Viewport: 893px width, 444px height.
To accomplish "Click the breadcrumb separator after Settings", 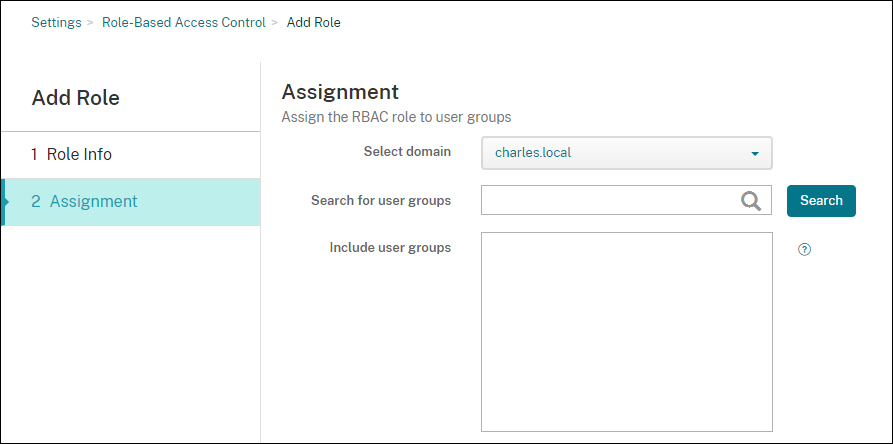I will tap(90, 22).
